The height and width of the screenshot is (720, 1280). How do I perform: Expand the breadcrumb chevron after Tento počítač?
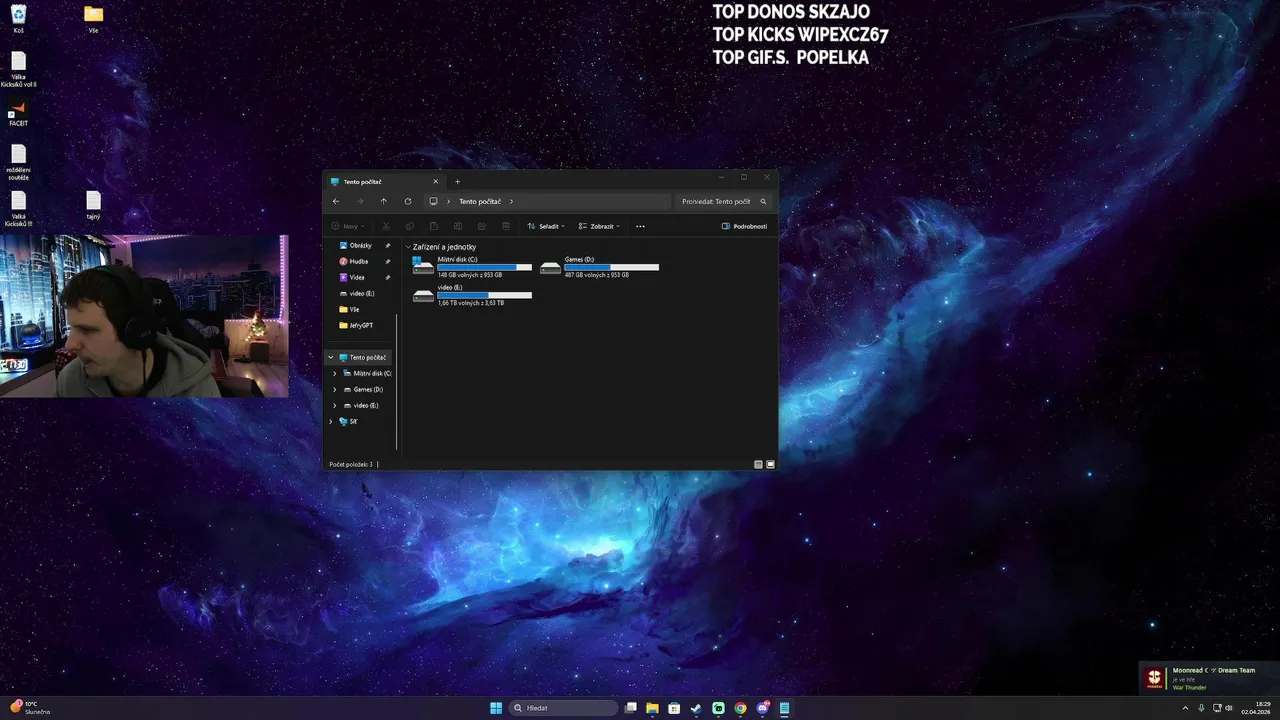[511, 201]
